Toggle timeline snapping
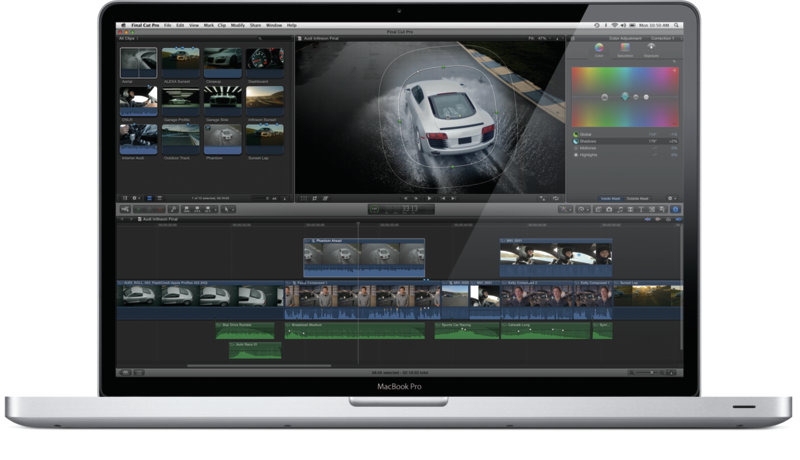 click(679, 219)
